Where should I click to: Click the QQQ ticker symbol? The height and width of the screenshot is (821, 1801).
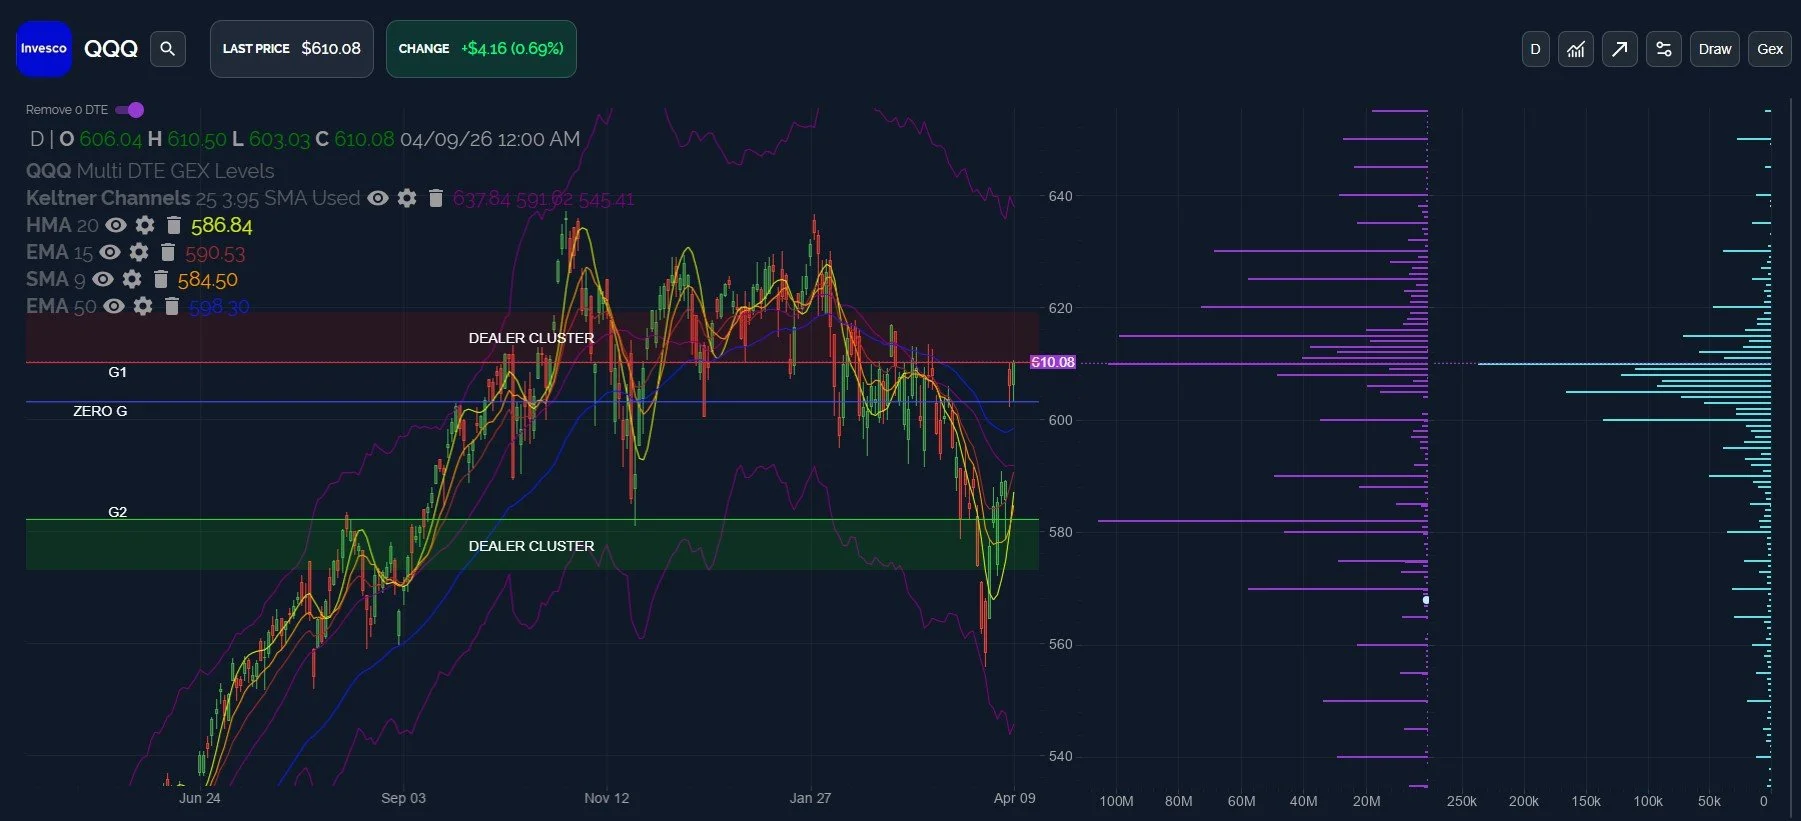tap(111, 49)
